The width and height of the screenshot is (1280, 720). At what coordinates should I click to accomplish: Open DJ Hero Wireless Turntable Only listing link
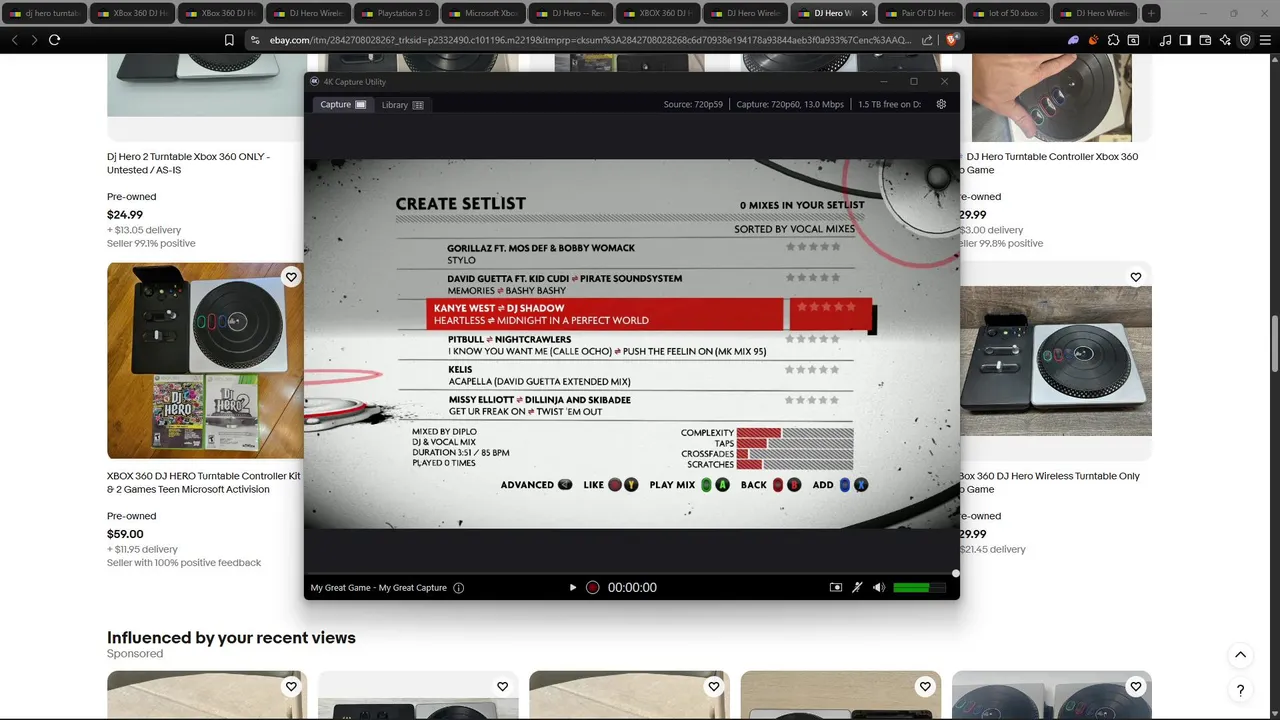click(1049, 483)
